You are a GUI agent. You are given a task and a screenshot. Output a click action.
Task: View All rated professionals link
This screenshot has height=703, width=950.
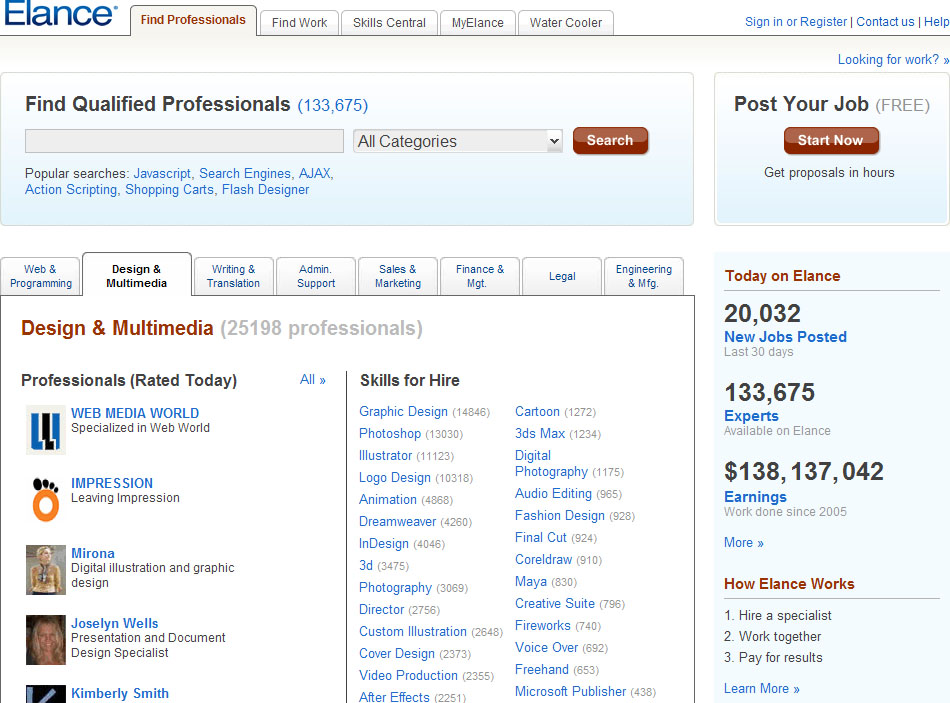pos(312,380)
